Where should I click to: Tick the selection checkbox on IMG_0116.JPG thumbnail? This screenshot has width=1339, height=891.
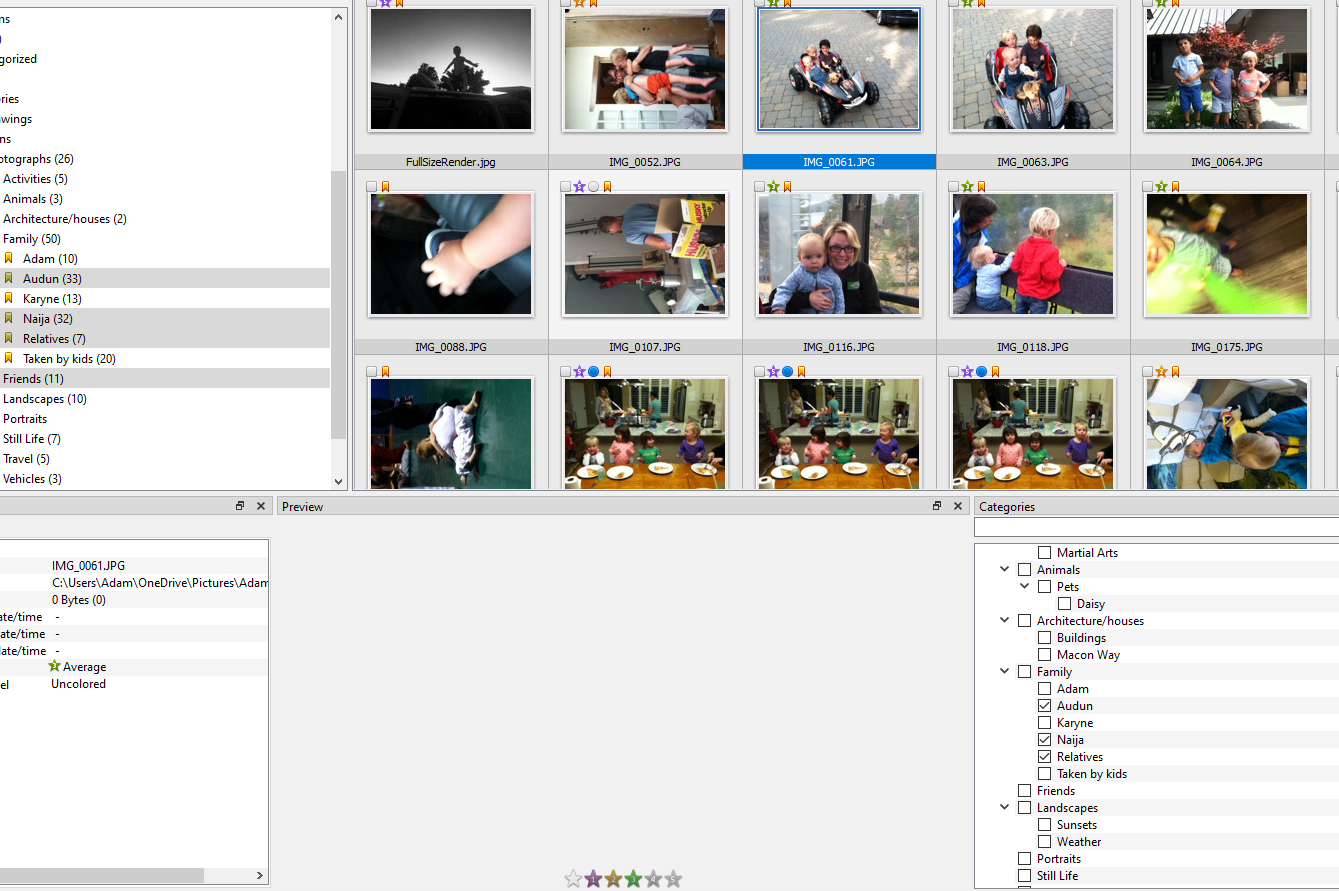760,187
